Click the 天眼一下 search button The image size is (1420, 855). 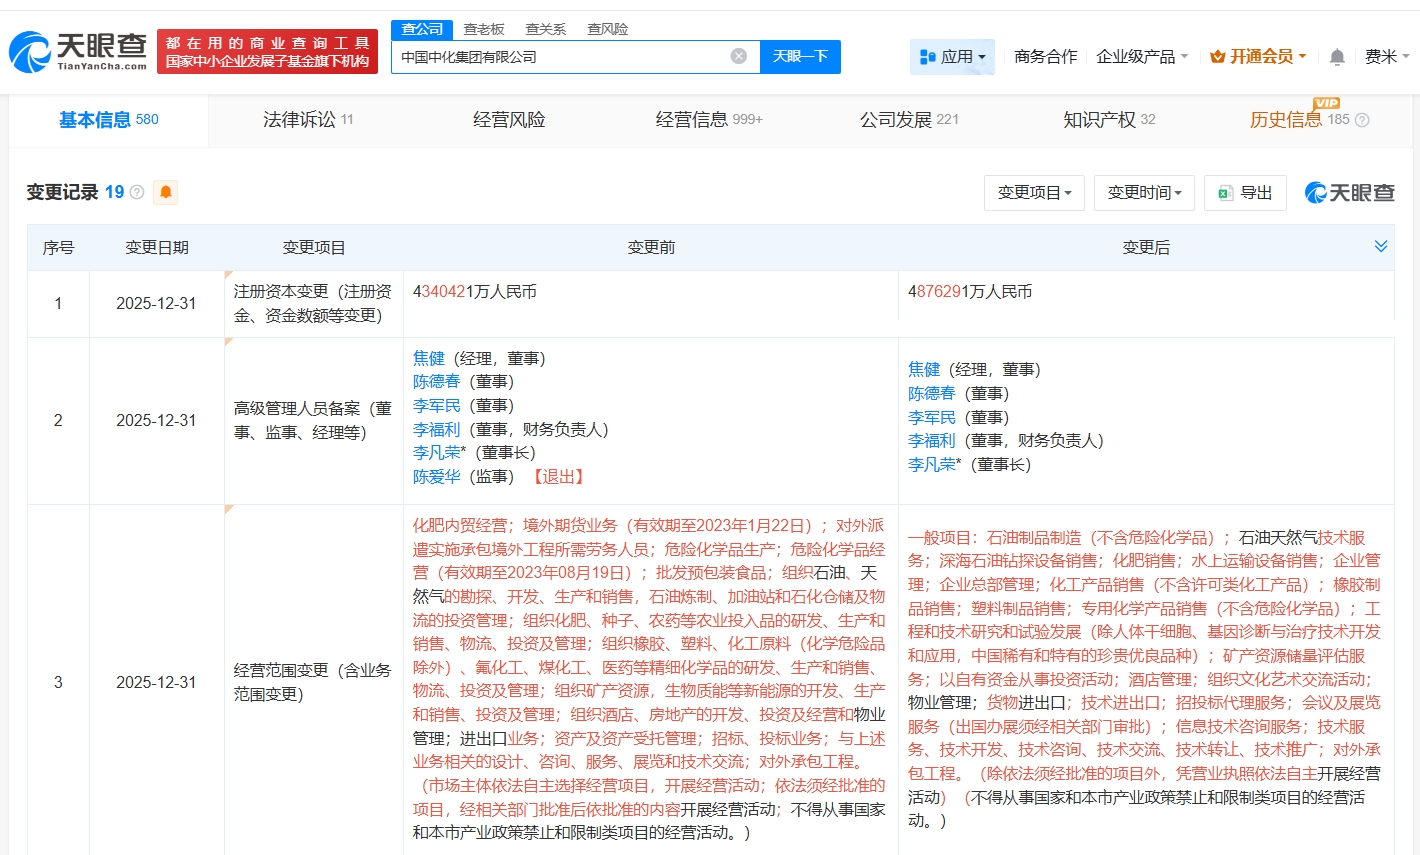(800, 57)
